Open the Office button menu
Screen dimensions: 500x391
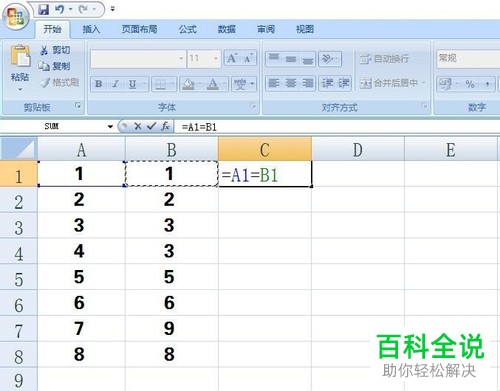click(15, 16)
